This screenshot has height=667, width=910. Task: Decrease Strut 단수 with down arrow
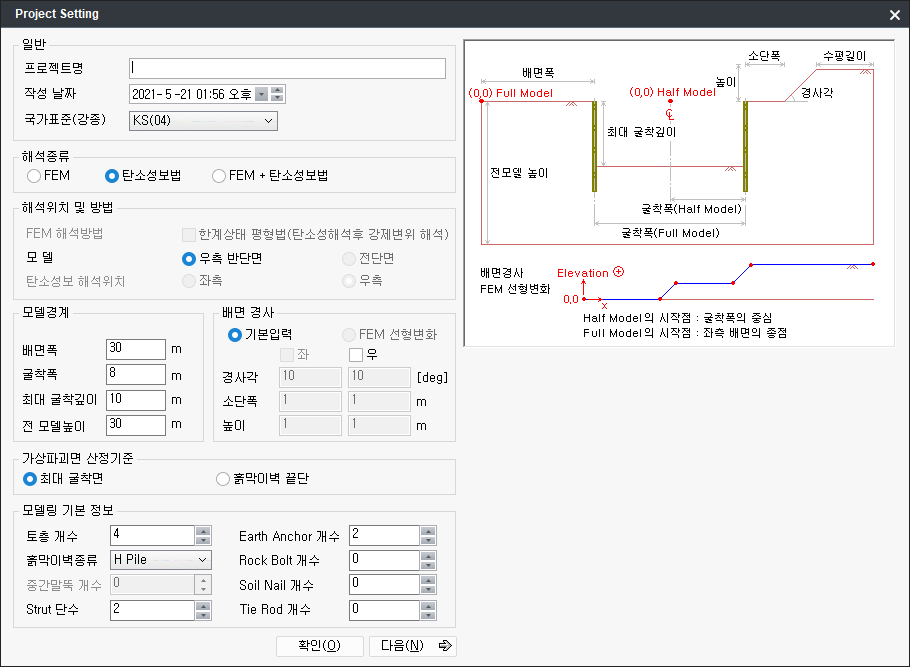pos(203,614)
